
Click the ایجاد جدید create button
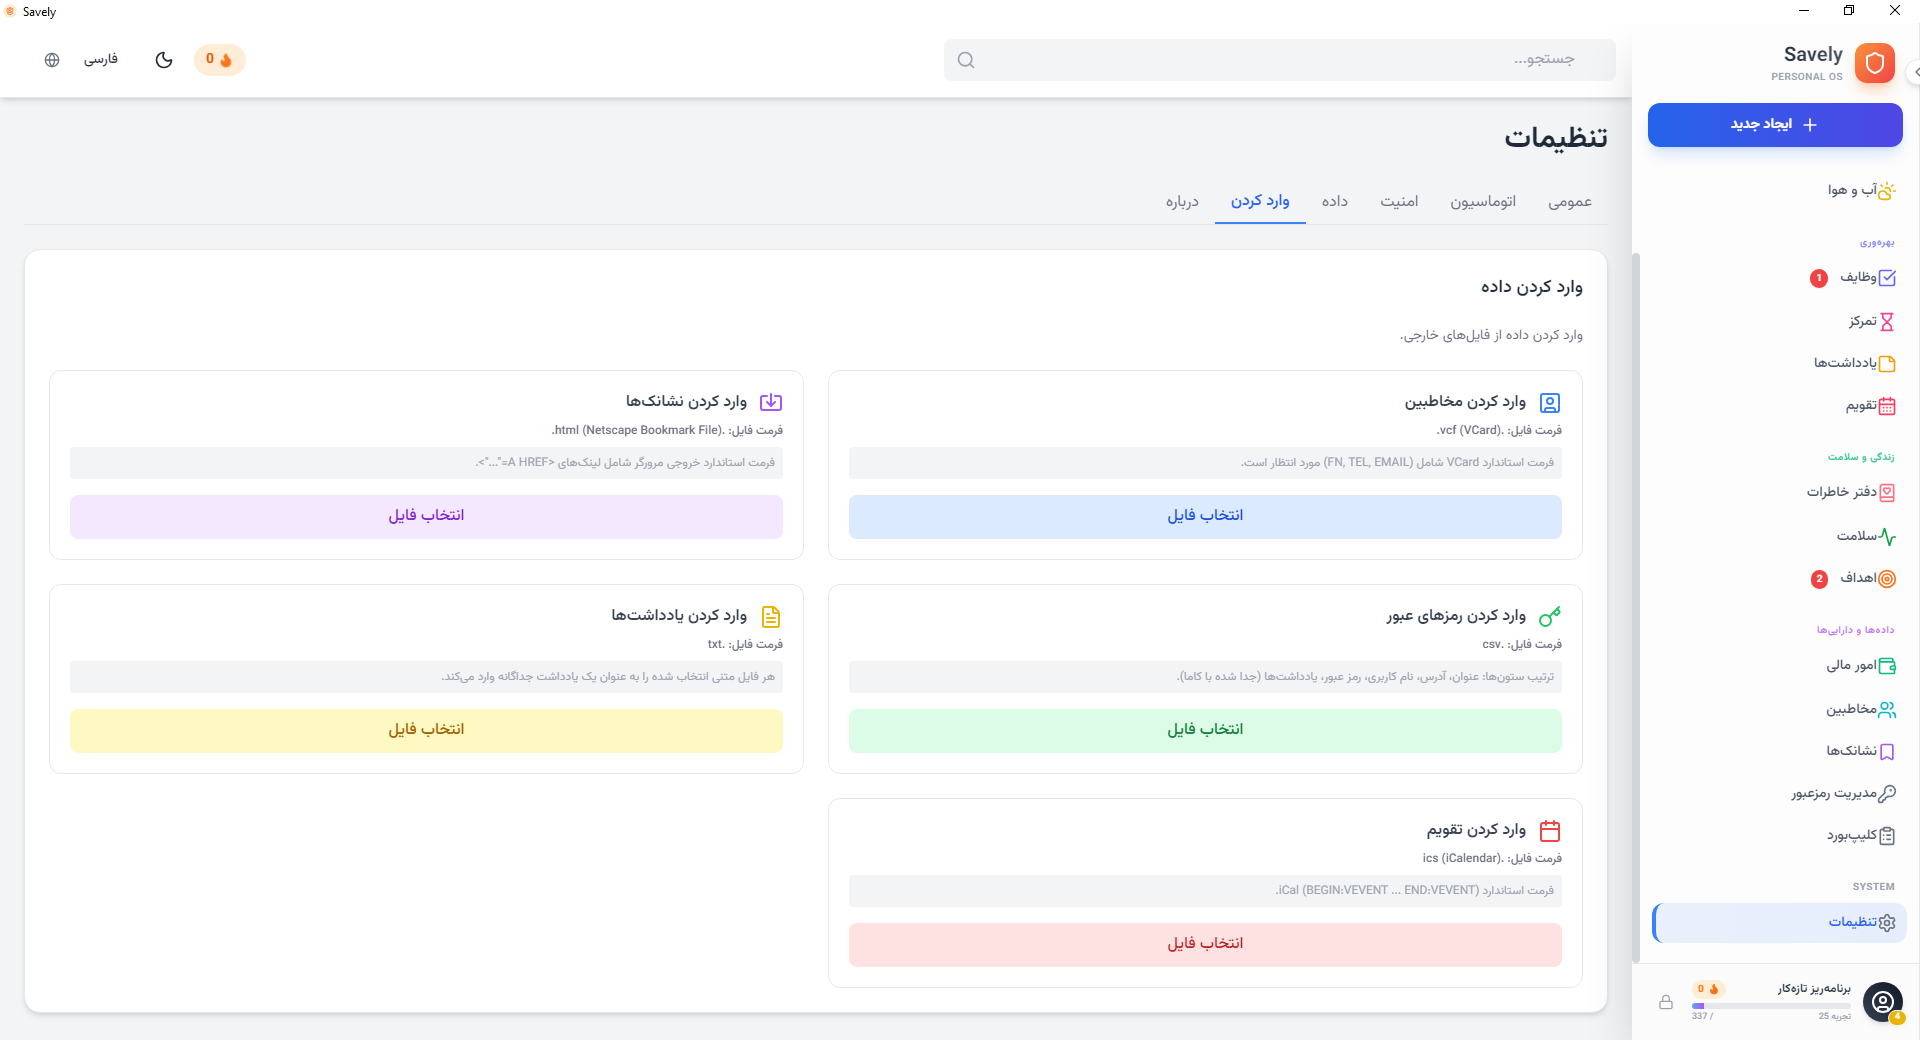tap(1775, 124)
